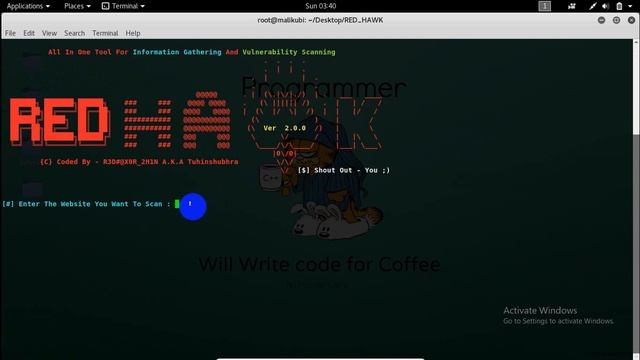Maximize the terminal window
Image resolution: width=640 pixels, height=360 pixels.
click(616, 20)
